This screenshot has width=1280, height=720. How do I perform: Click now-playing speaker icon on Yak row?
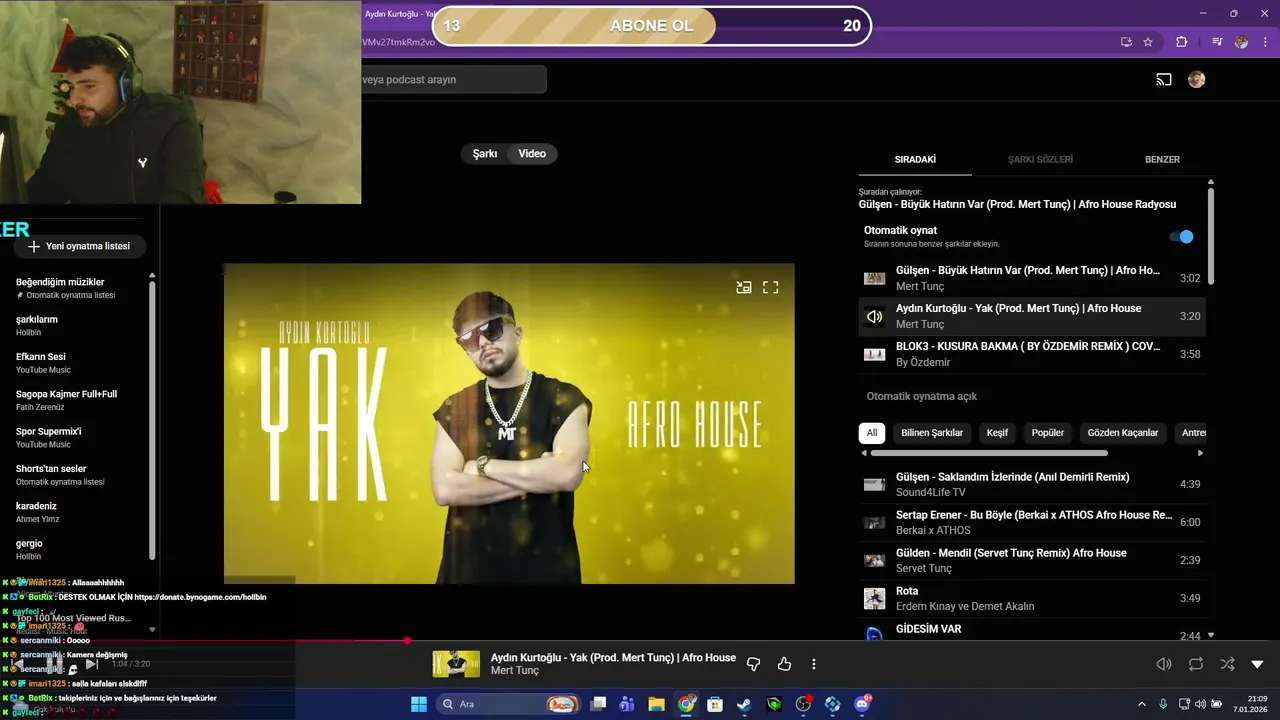(874, 316)
